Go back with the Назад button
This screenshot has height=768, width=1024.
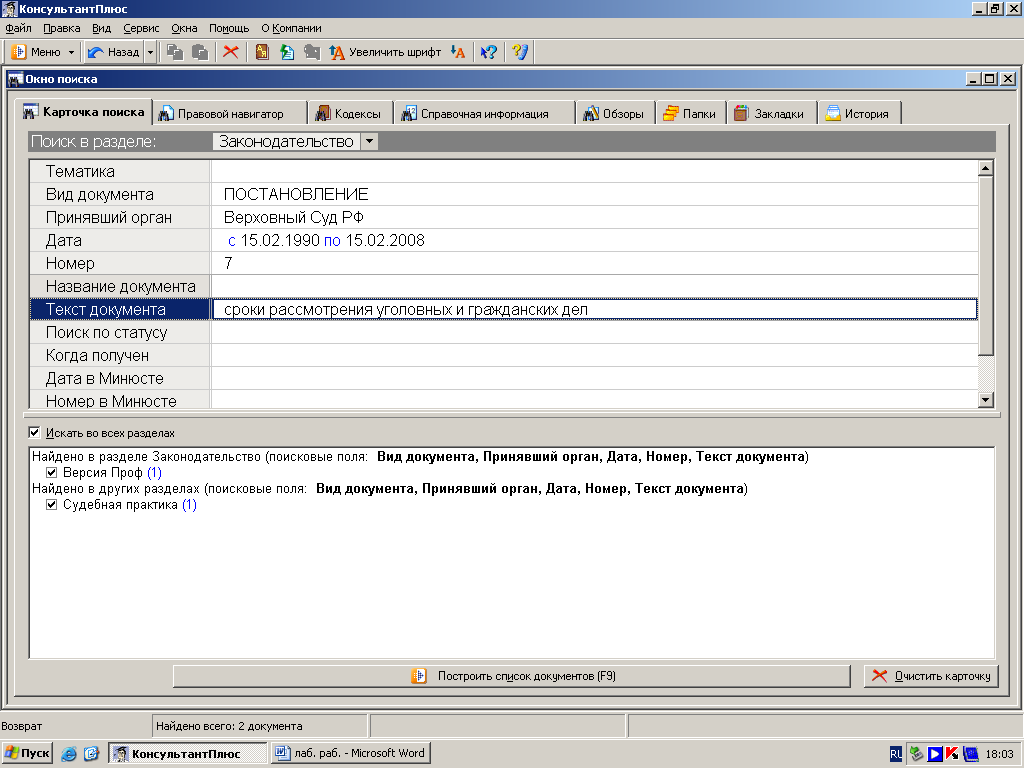(x=114, y=52)
